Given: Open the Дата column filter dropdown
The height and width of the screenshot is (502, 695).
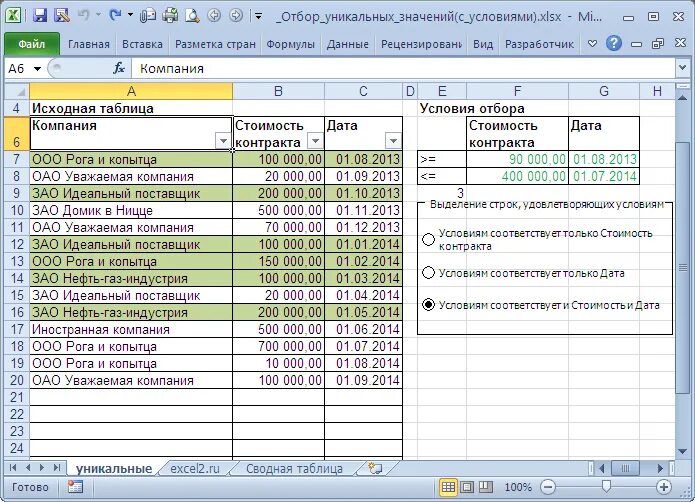Looking at the screenshot, I should 393,141.
